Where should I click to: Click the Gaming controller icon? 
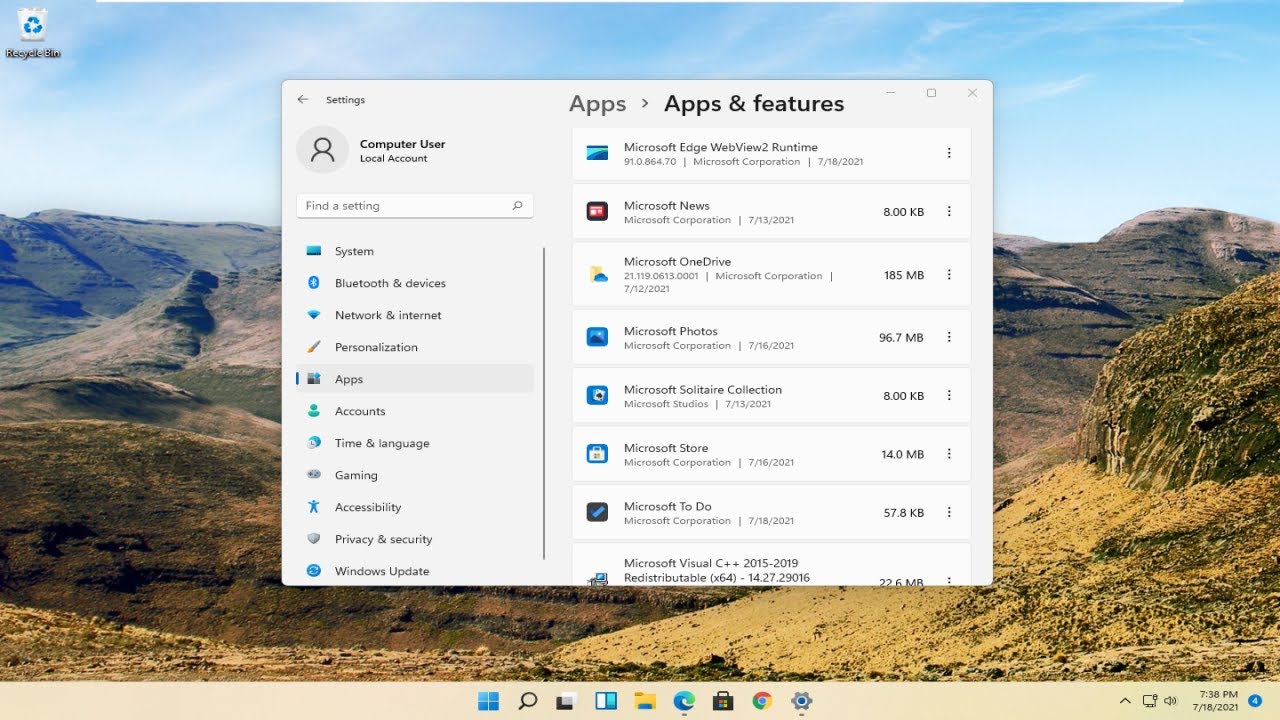point(314,475)
